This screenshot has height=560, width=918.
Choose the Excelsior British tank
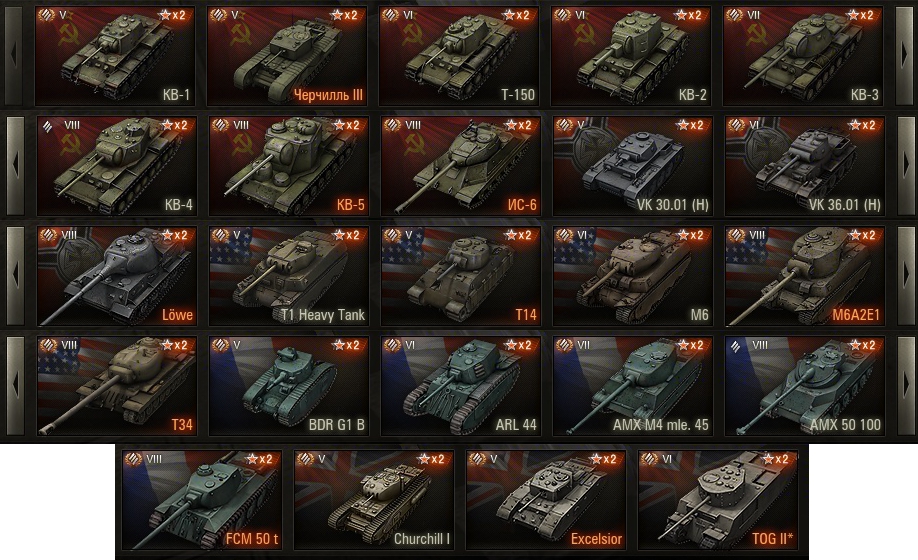tap(546, 500)
